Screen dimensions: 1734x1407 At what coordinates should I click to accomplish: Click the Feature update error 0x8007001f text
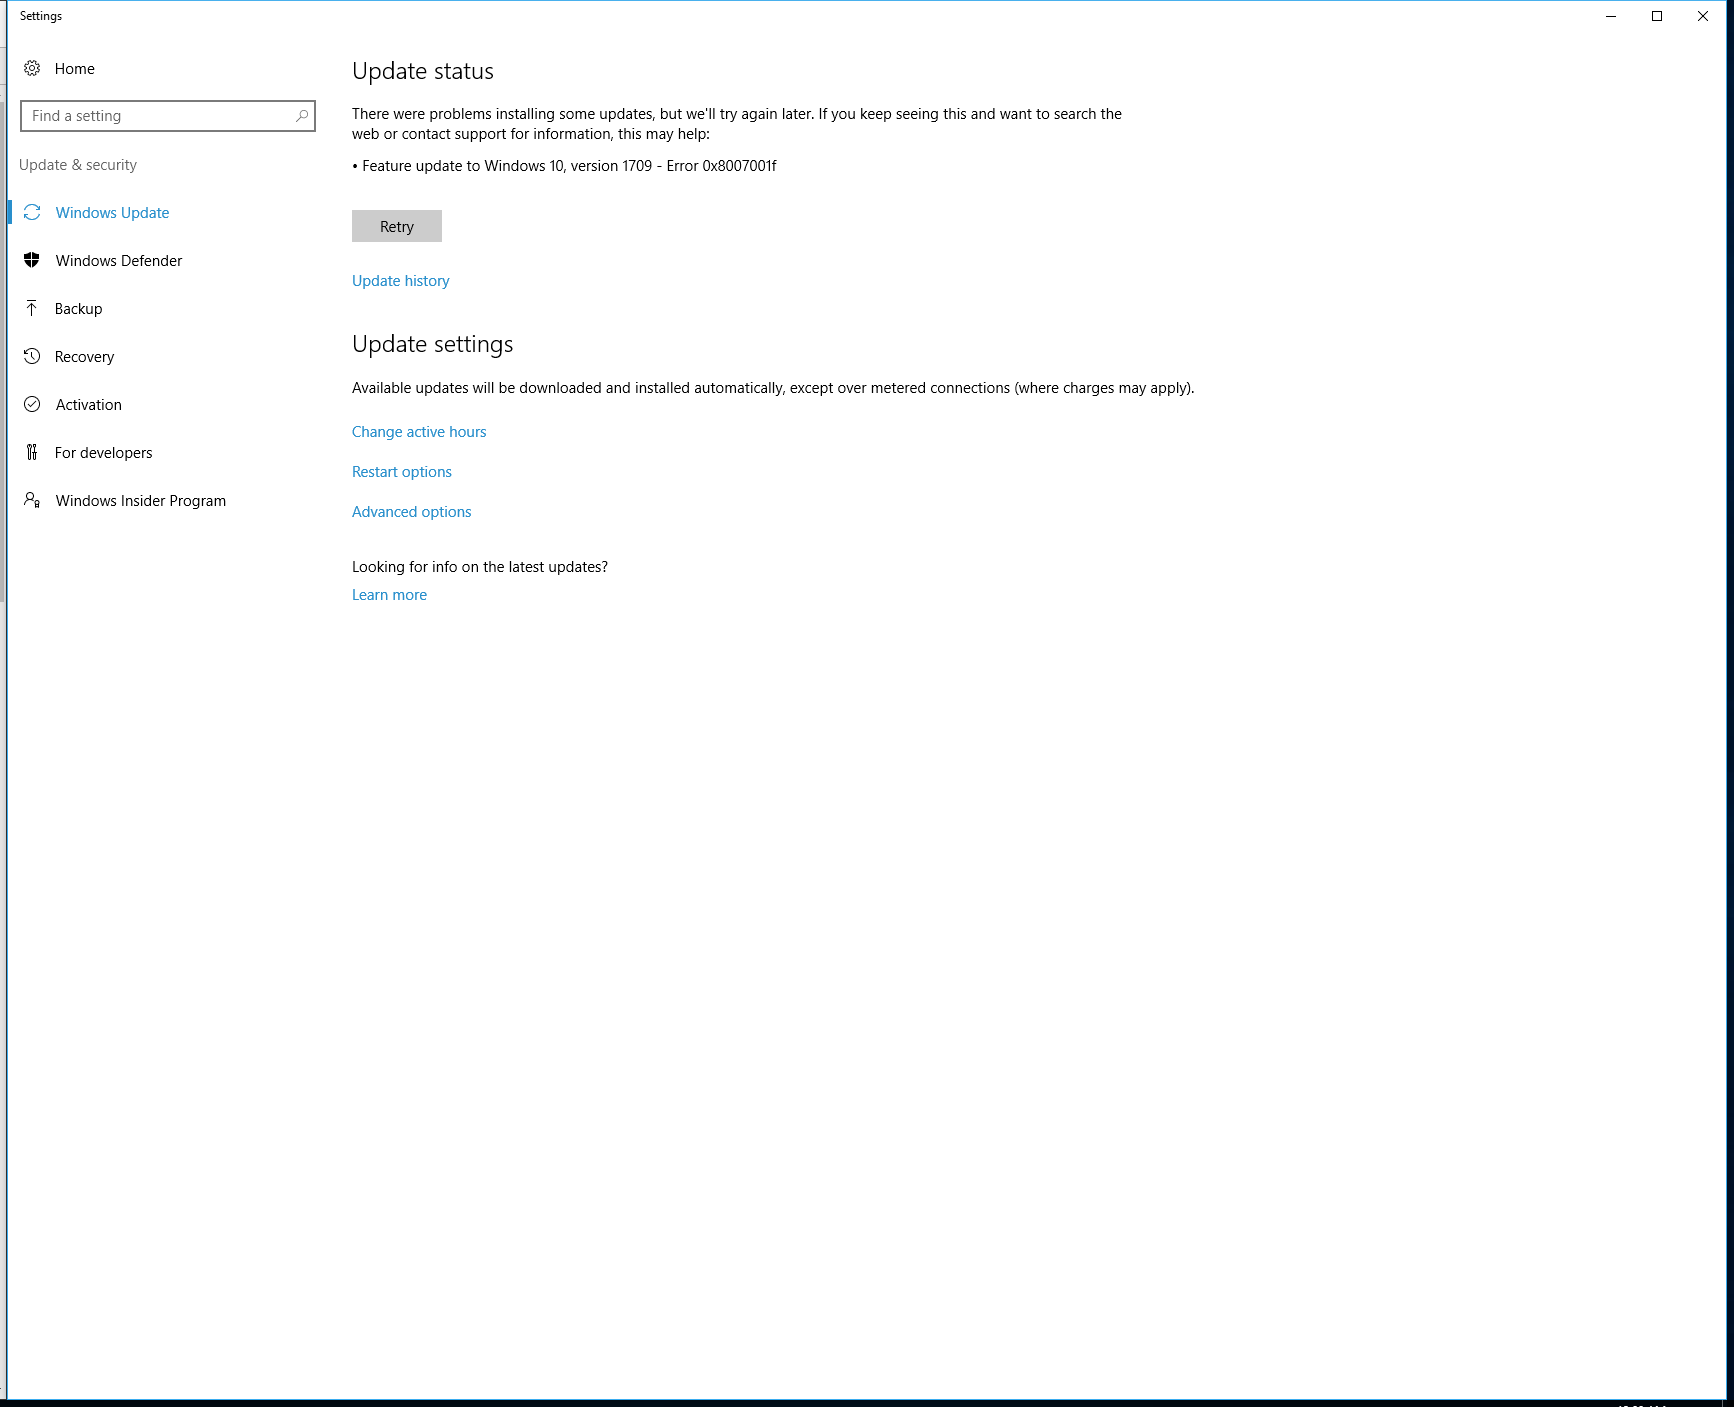pos(565,166)
